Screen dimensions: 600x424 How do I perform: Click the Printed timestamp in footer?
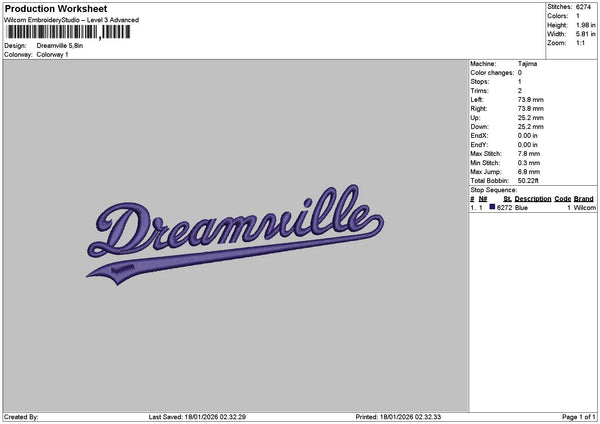398,417
